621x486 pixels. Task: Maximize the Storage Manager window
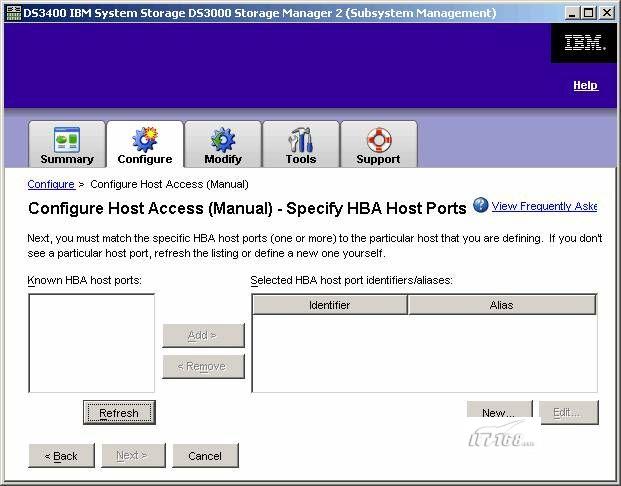tap(589, 13)
